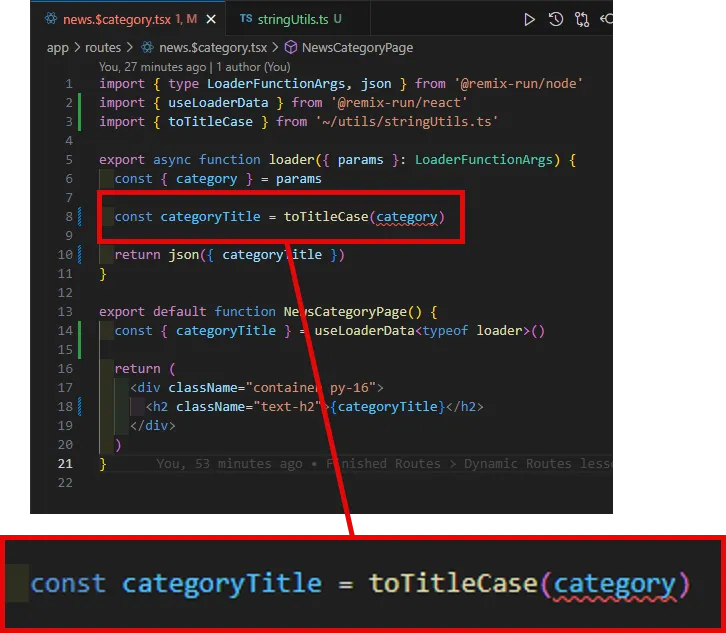This screenshot has width=726, height=633.
Task: Click the React file icon on news.$category.tsx tab
Action: tap(51, 19)
